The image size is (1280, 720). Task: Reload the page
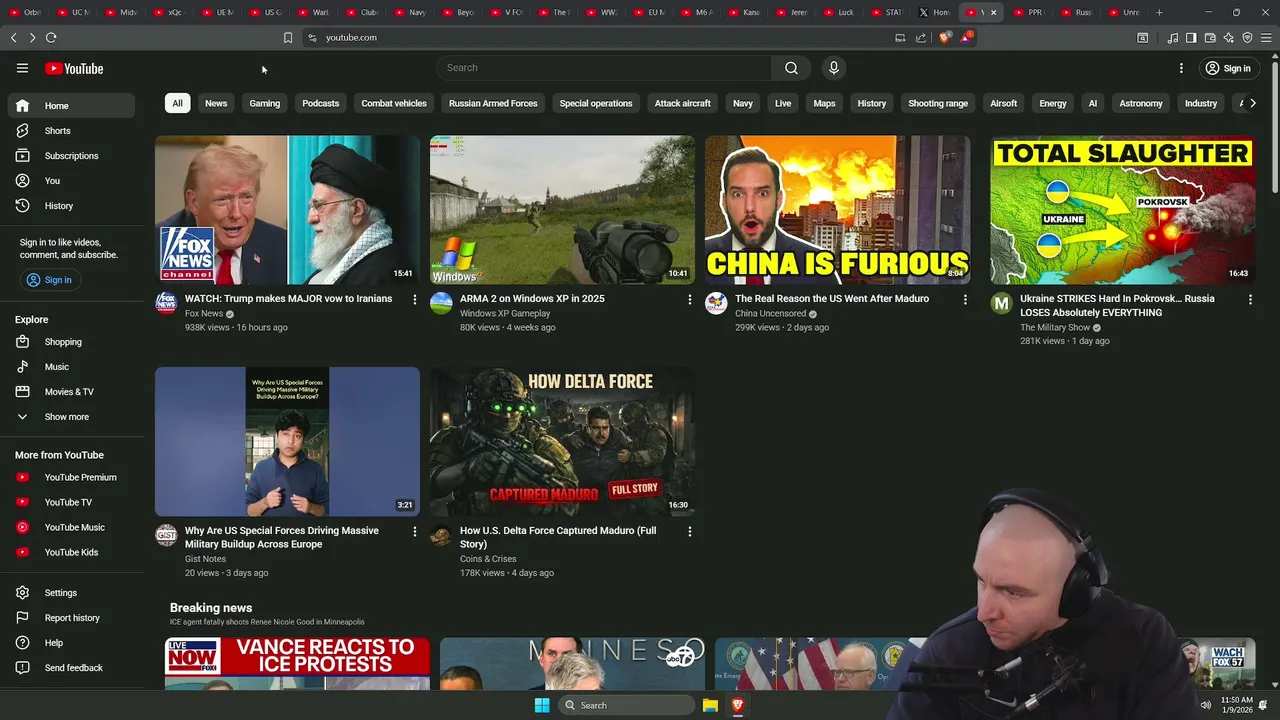51,37
